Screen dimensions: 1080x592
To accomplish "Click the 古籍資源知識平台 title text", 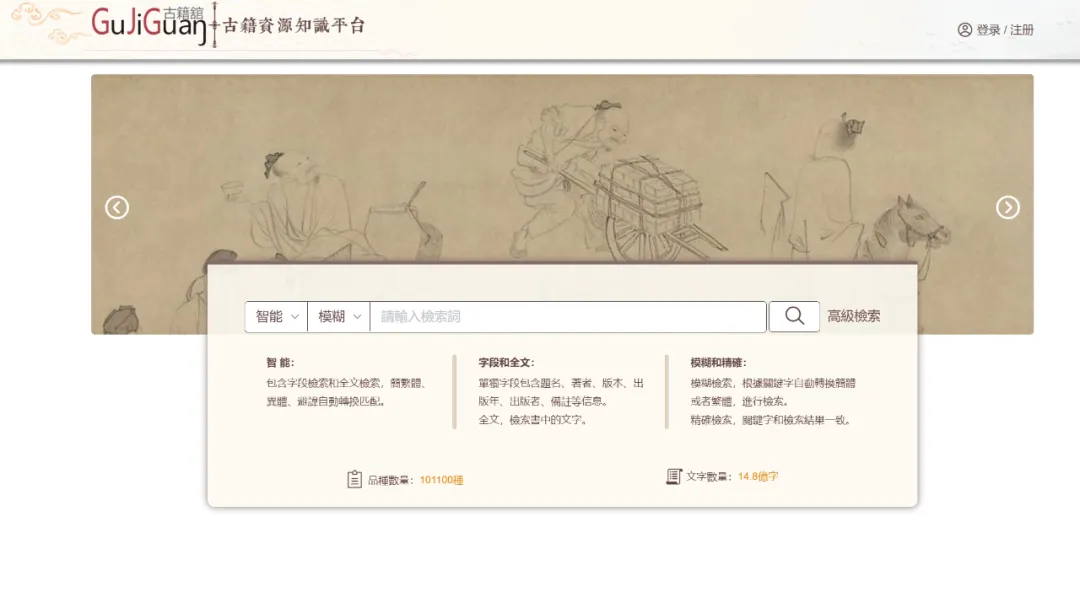I will tap(293, 25).
